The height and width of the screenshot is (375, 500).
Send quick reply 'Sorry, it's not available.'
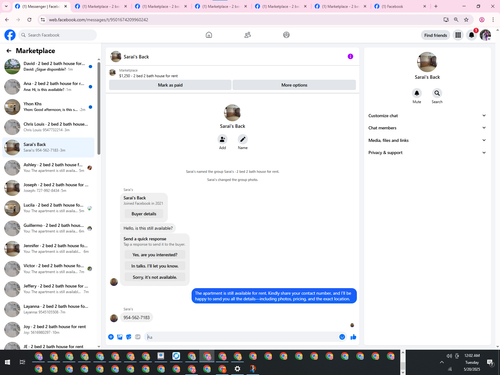pyautogui.click(x=155, y=277)
